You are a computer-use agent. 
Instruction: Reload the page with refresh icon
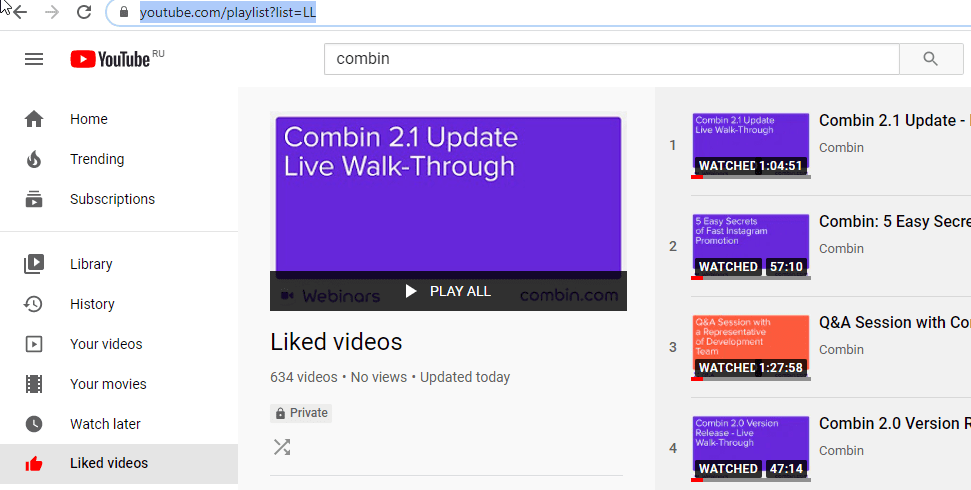click(84, 12)
